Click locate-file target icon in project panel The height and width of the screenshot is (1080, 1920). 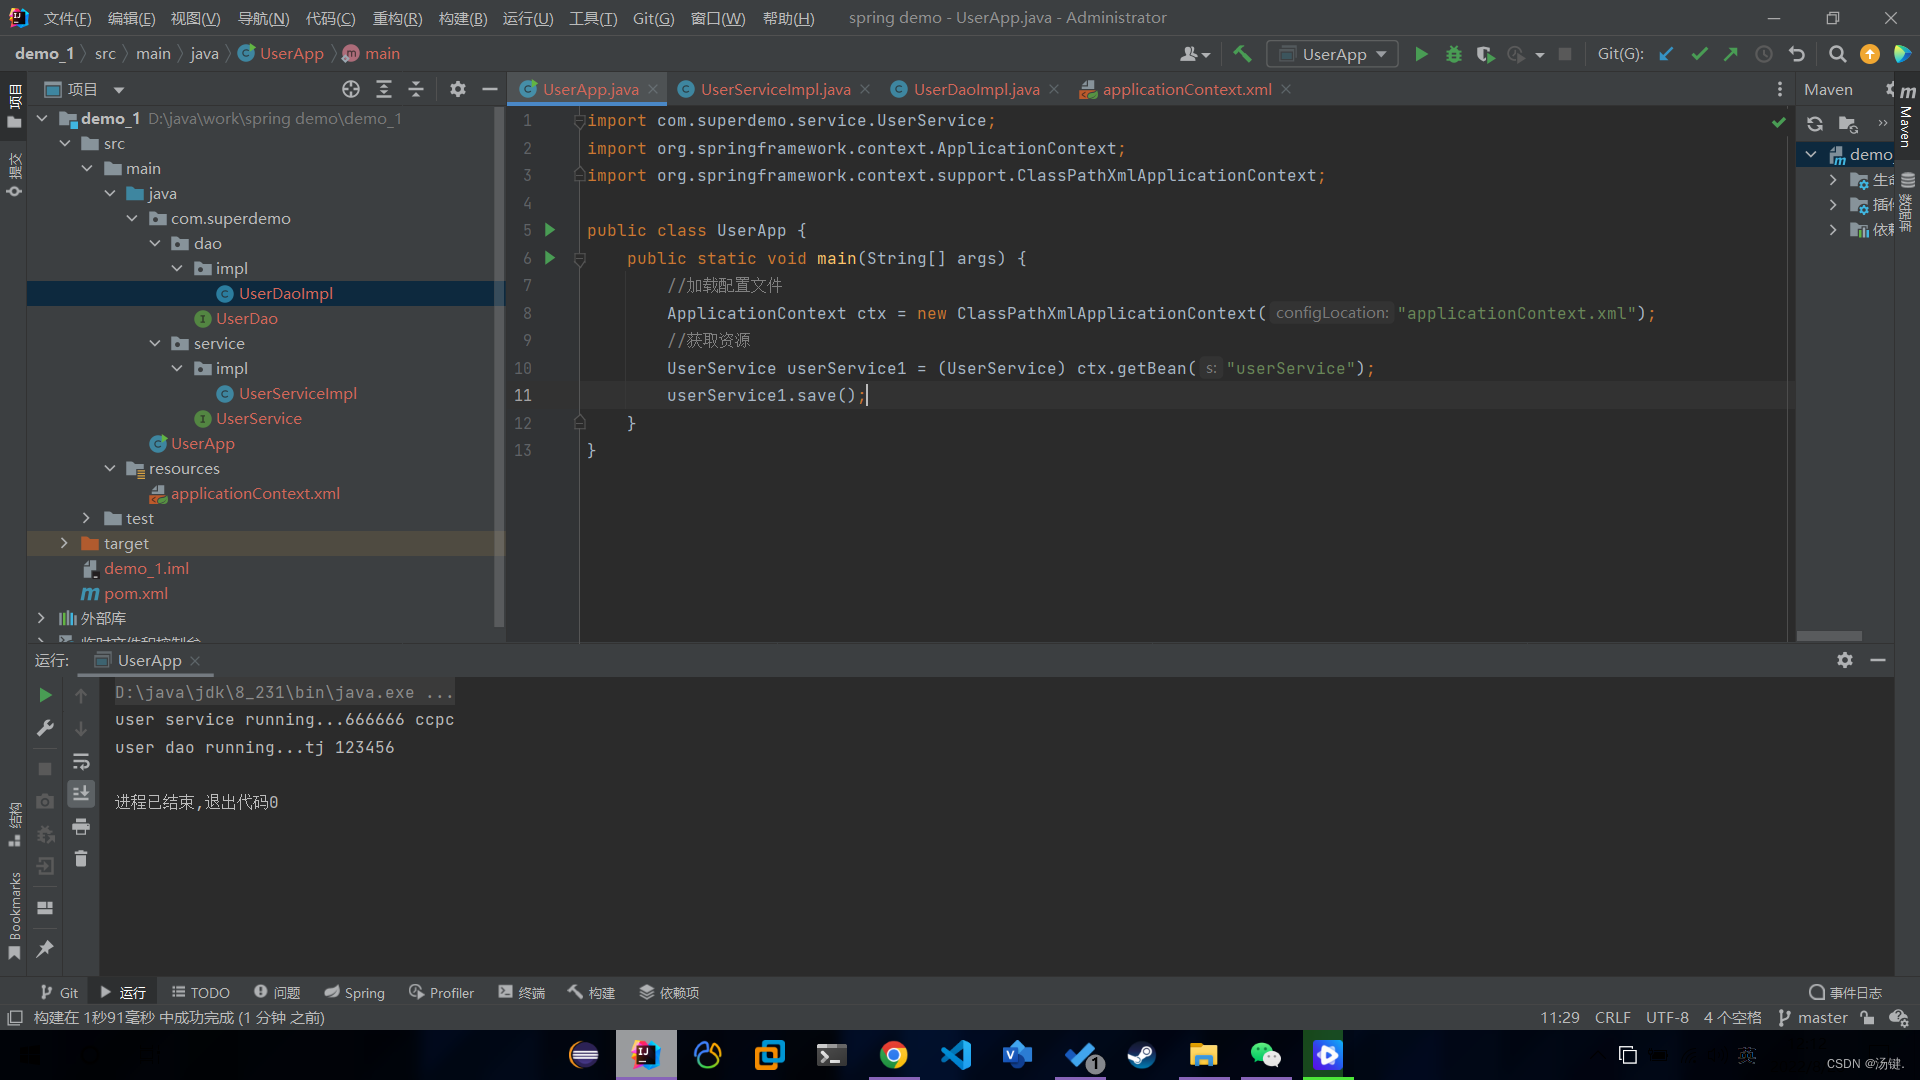[351, 89]
